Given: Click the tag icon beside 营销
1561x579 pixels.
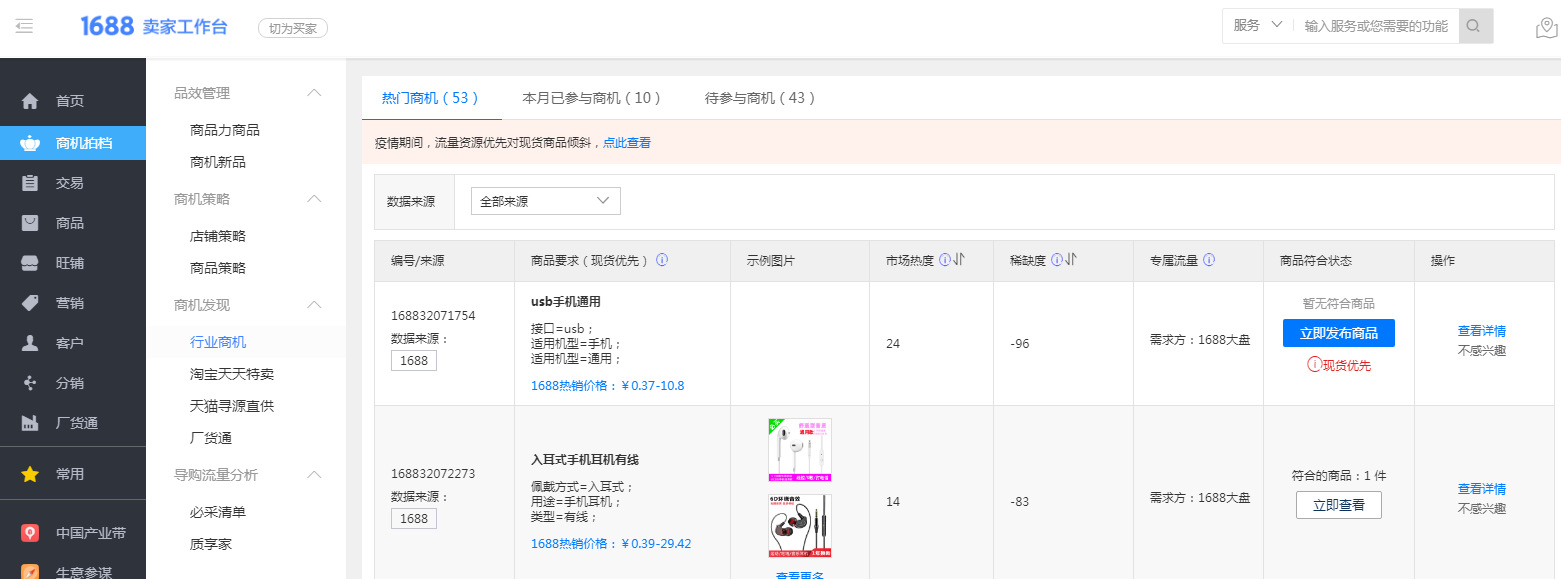Looking at the screenshot, I should (30, 303).
